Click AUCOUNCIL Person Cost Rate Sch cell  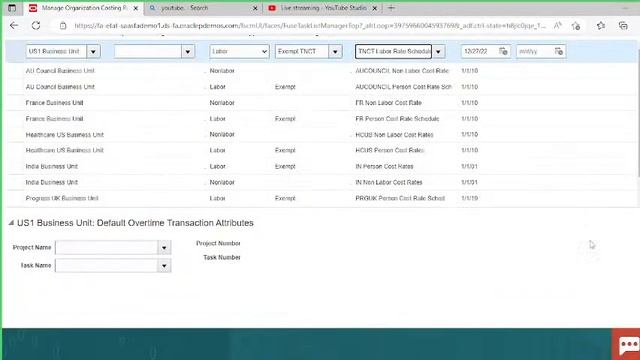(403, 87)
